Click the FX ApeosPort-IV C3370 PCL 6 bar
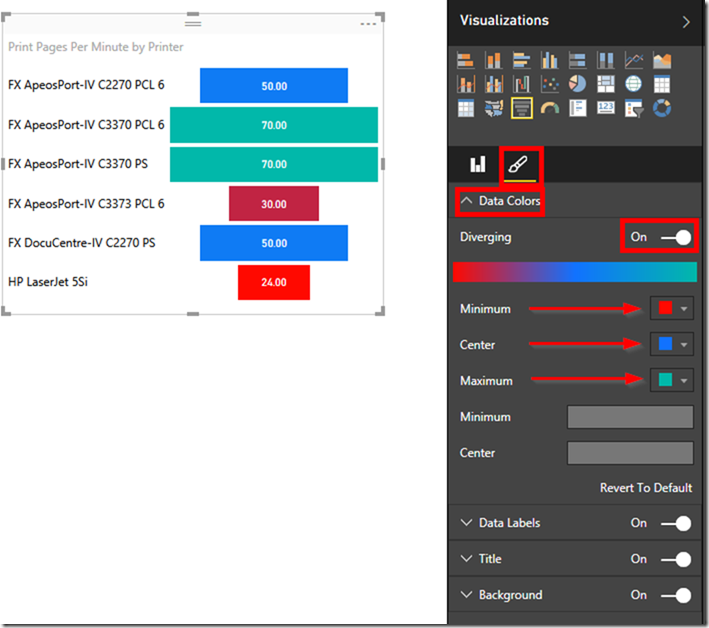Image resolution: width=709 pixels, height=628 pixels. click(274, 125)
